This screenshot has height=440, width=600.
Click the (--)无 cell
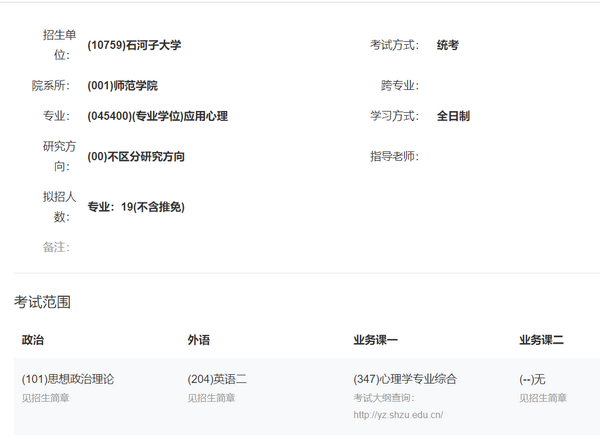[x=532, y=379]
